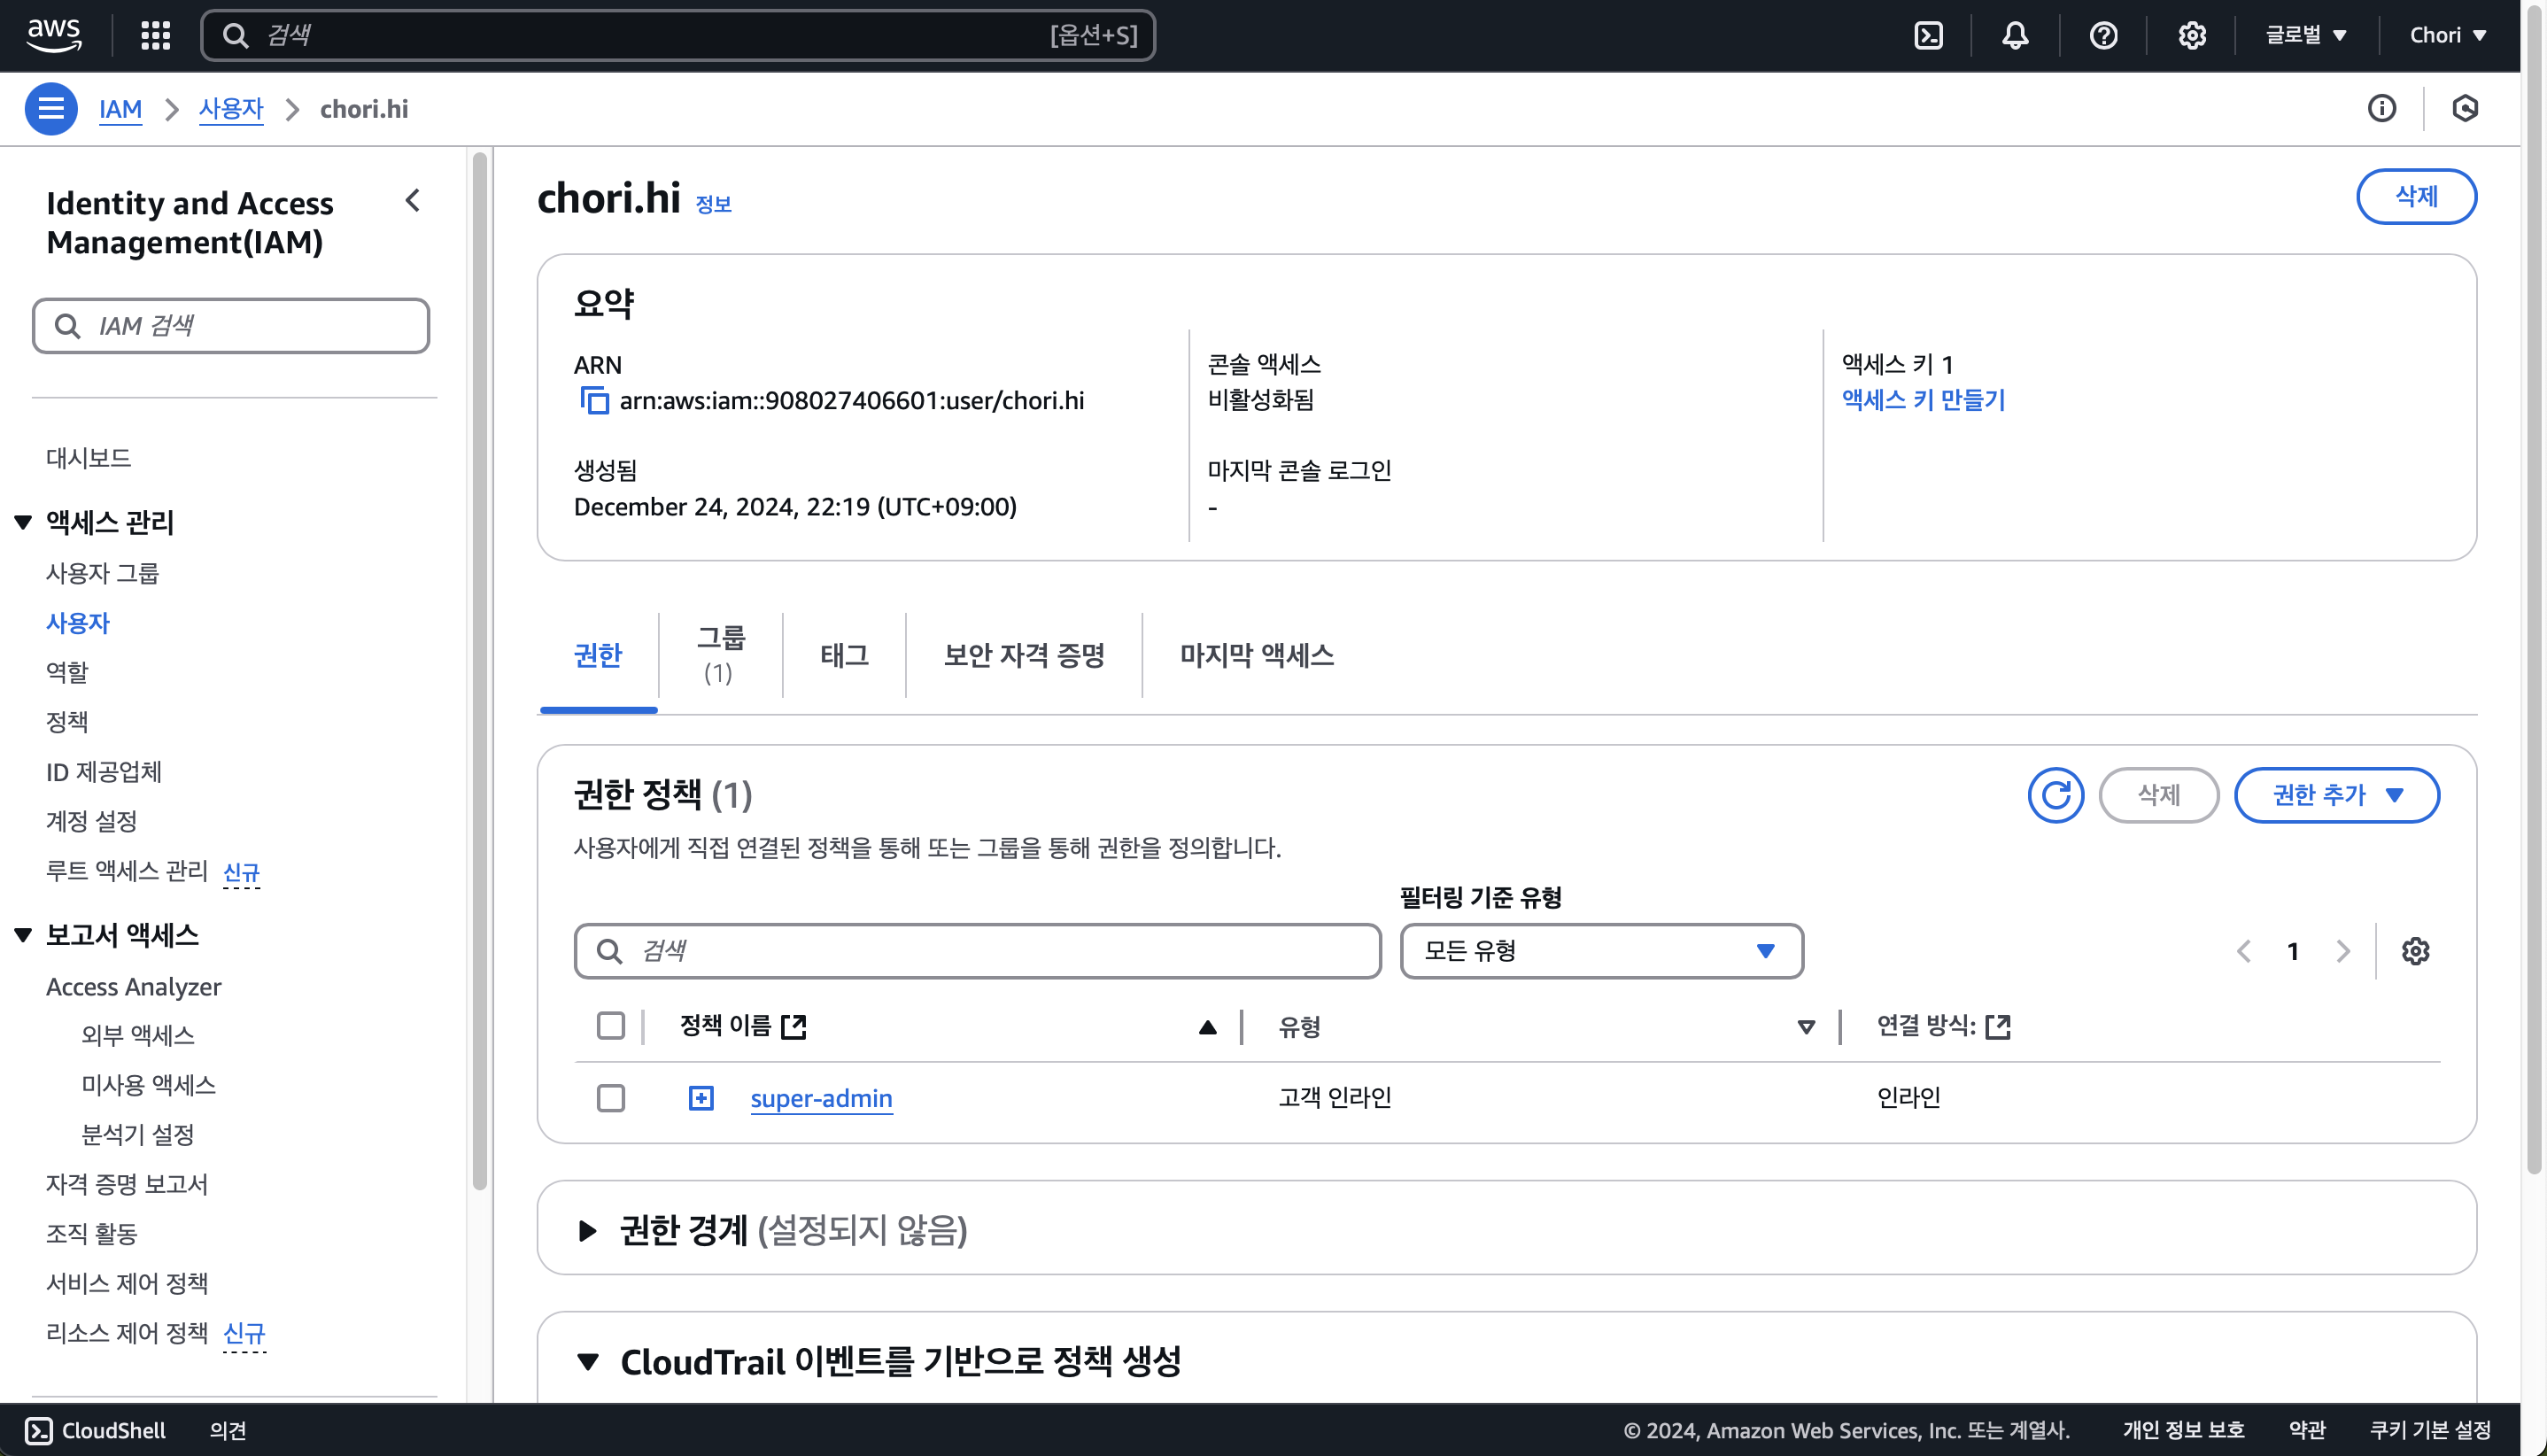Open the 모든 유형 filter type dropdown

pos(1601,951)
